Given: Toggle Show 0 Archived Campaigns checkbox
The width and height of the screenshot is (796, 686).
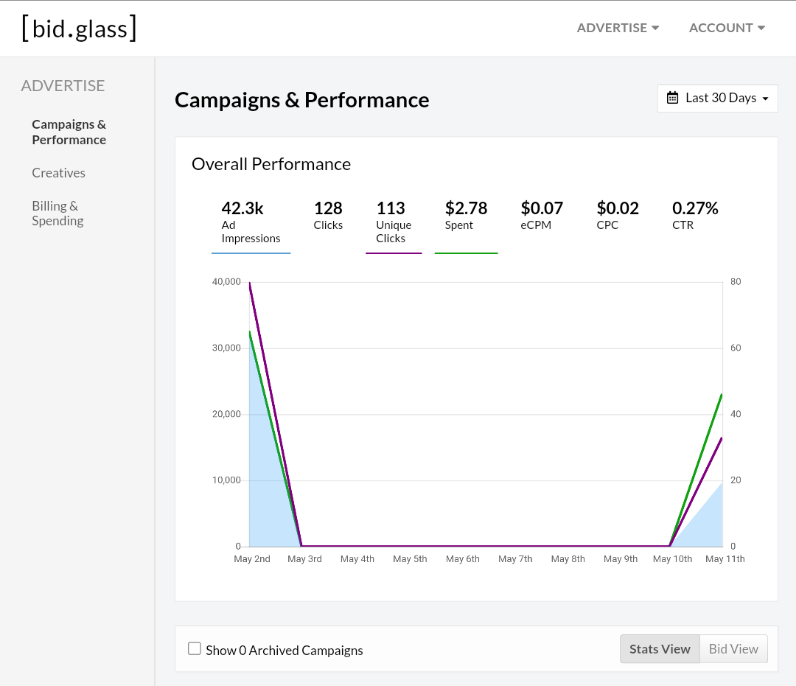Looking at the screenshot, I should tap(195, 649).
